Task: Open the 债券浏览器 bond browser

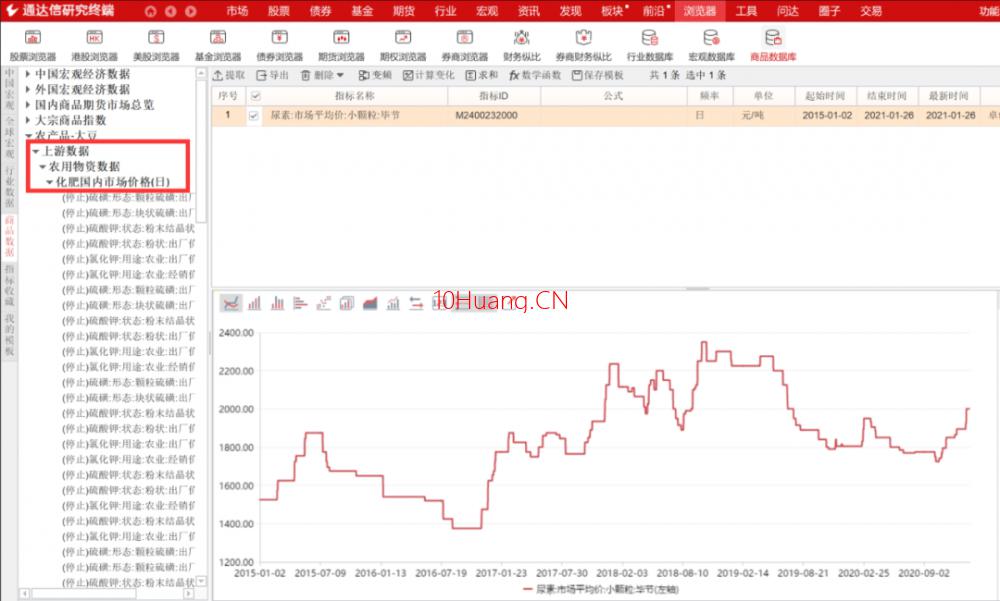Action: [x=279, y=45]
